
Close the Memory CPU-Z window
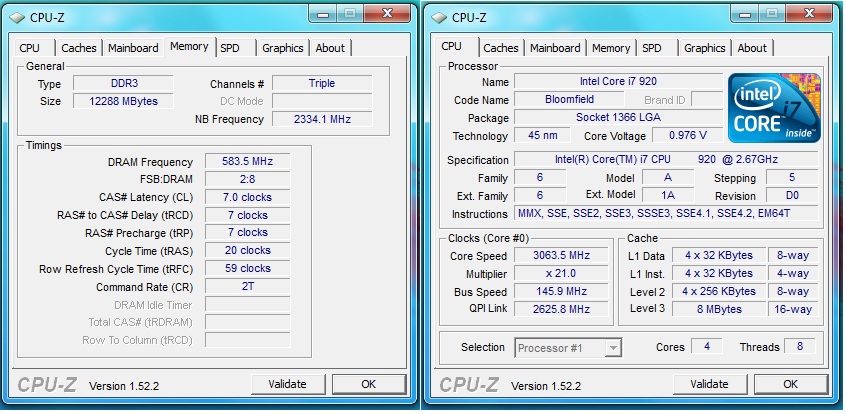click(387, 13)
